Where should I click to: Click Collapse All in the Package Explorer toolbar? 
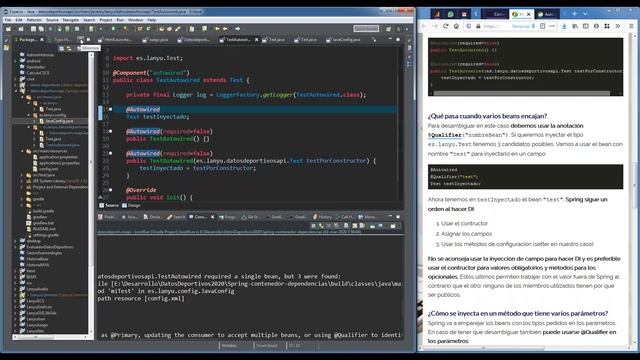click(x=61, y=49)
